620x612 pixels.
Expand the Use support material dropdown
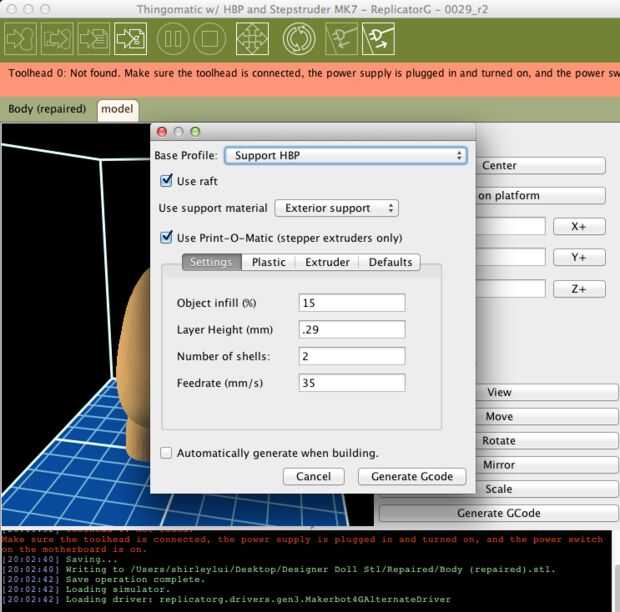click(x=336, y=208)
